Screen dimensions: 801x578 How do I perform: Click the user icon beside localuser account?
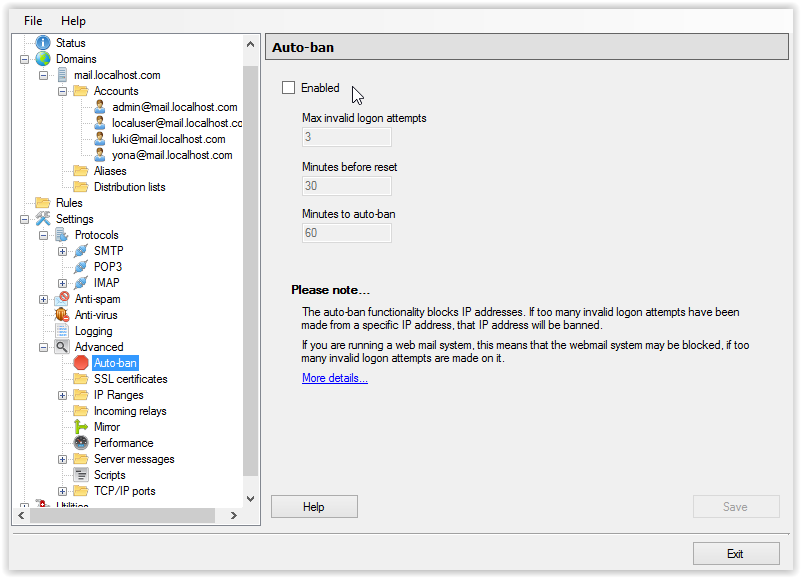100,123
